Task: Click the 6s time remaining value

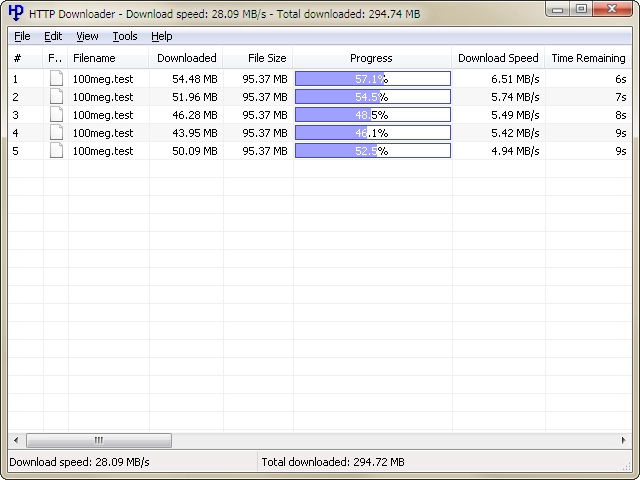Action: pos(620,79)
